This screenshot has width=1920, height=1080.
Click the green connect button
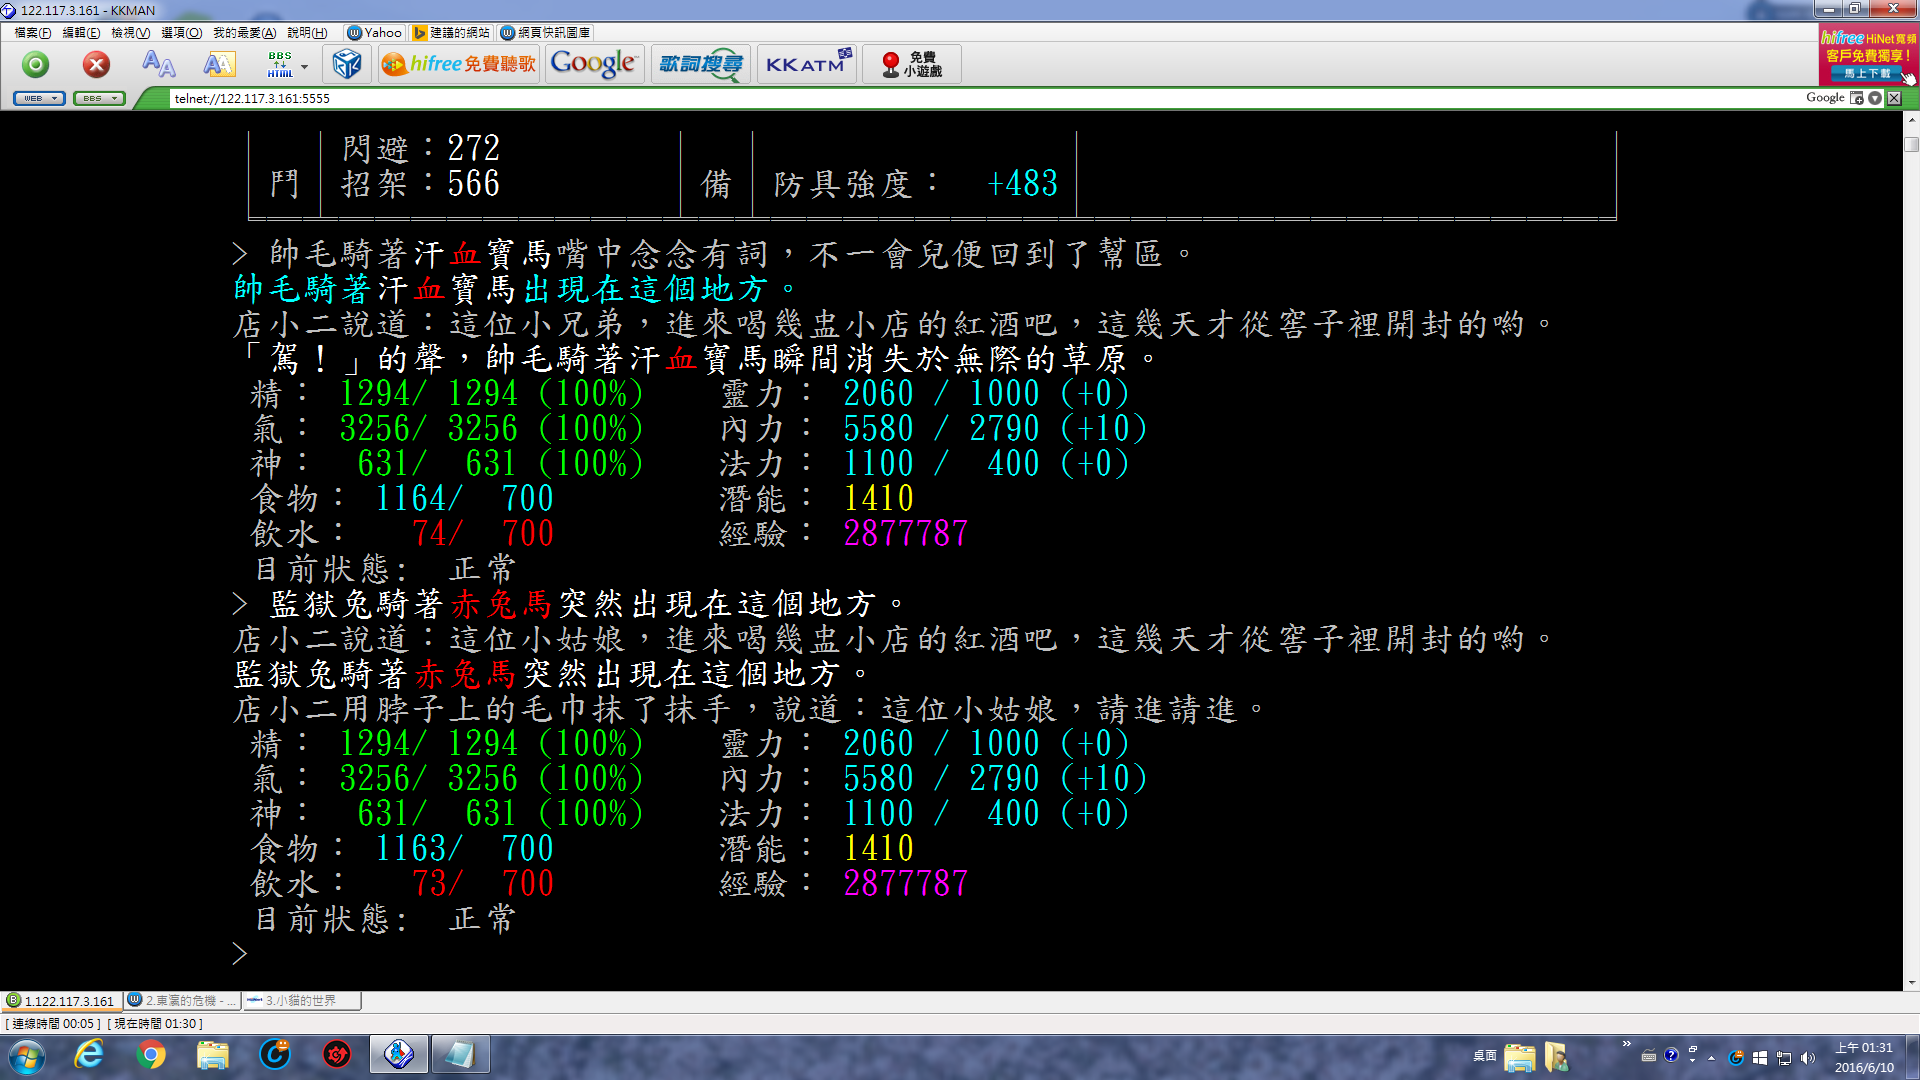click(36, 65)
